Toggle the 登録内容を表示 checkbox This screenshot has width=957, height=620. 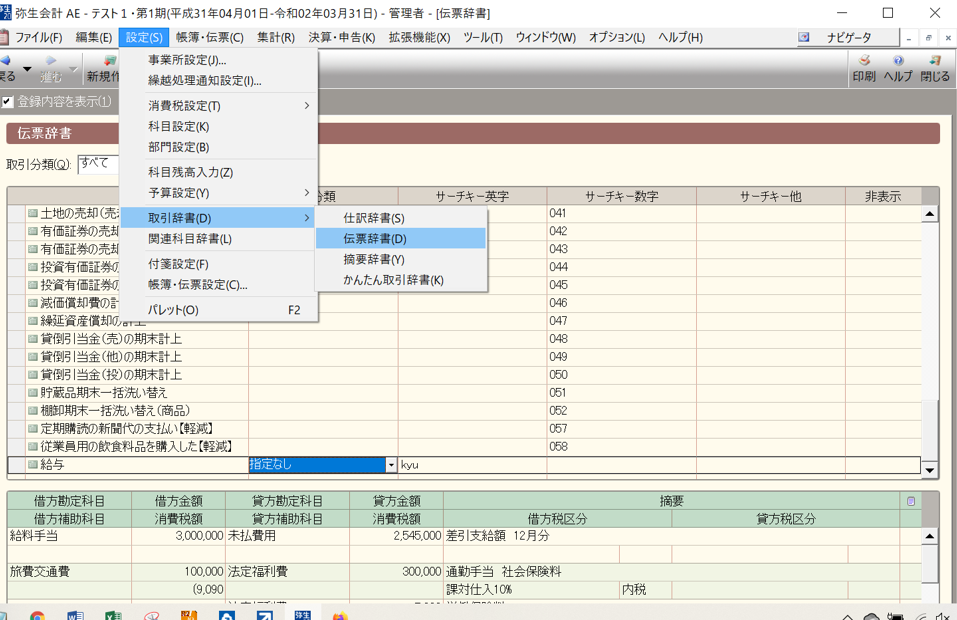8,102
